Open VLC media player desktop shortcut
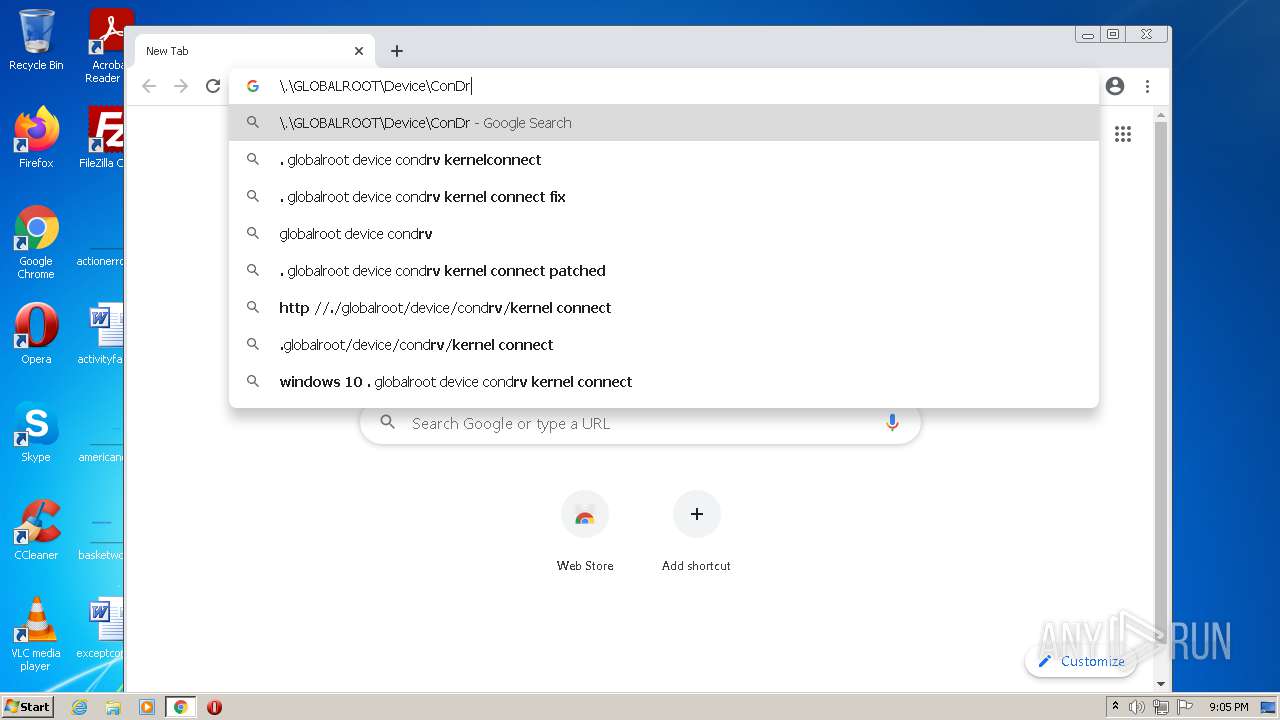1280x720 pixels. [x=36, y=634]
